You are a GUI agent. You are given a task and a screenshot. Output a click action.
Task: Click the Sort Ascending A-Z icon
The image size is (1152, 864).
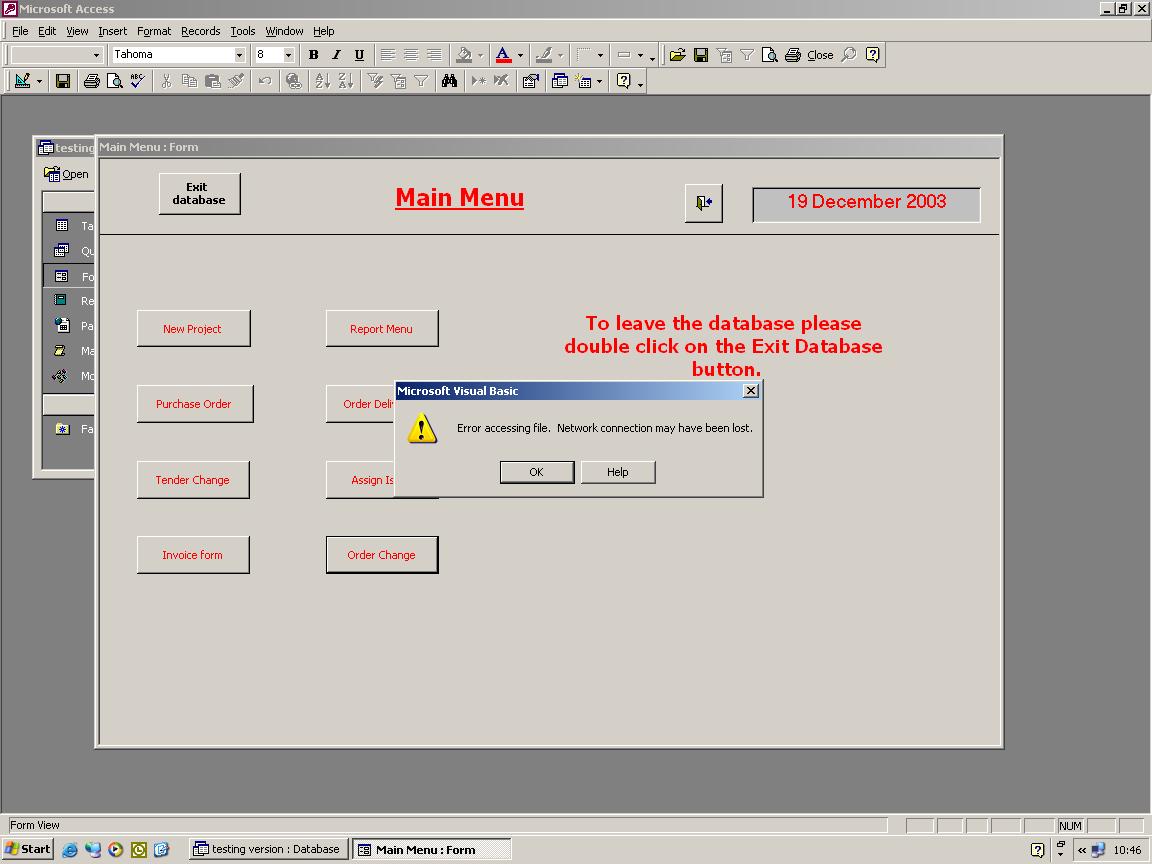(x=323, y=81)
